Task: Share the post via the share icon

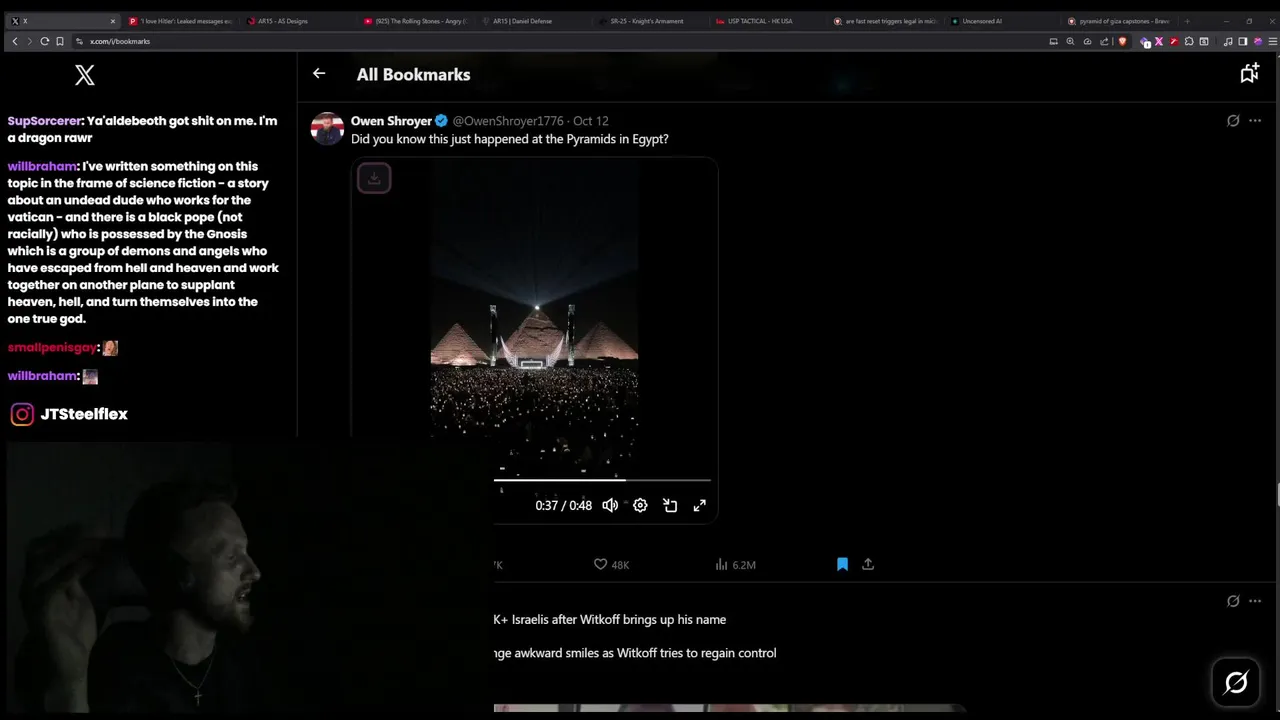Action: 868,564
